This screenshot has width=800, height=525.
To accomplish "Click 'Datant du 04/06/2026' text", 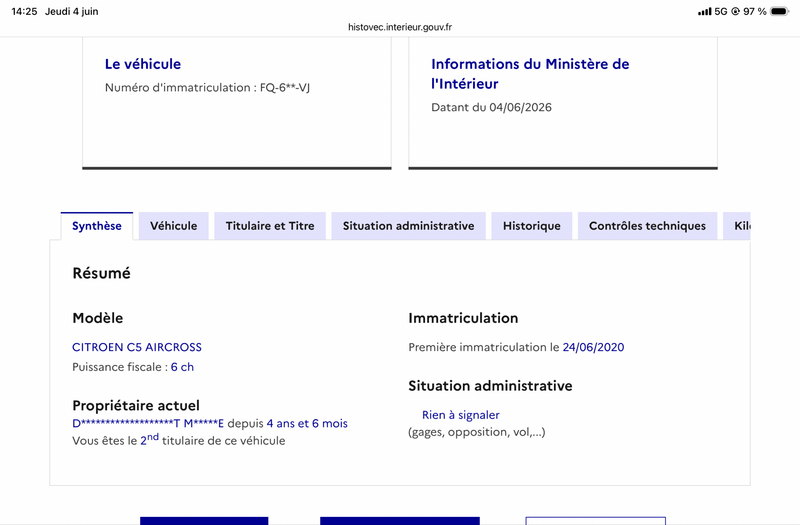I will pyautogui.click(x=491, y=107).
